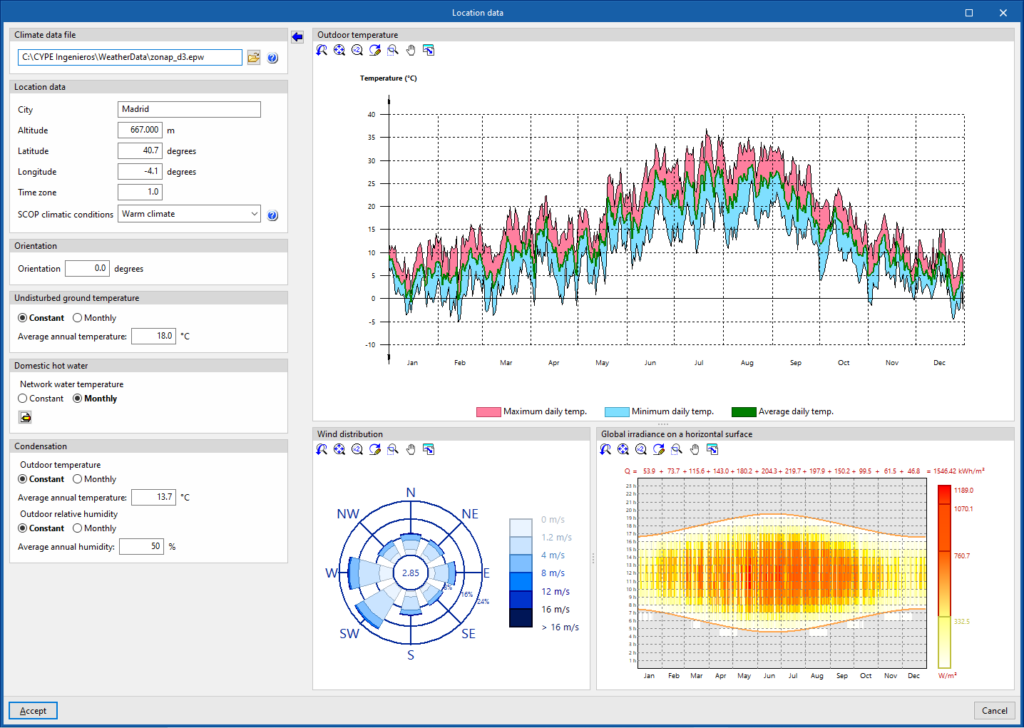Select Monthly for condensation outdoor temperature
The height and width of the screenshot is (728, 1024).
coord(79,479)
